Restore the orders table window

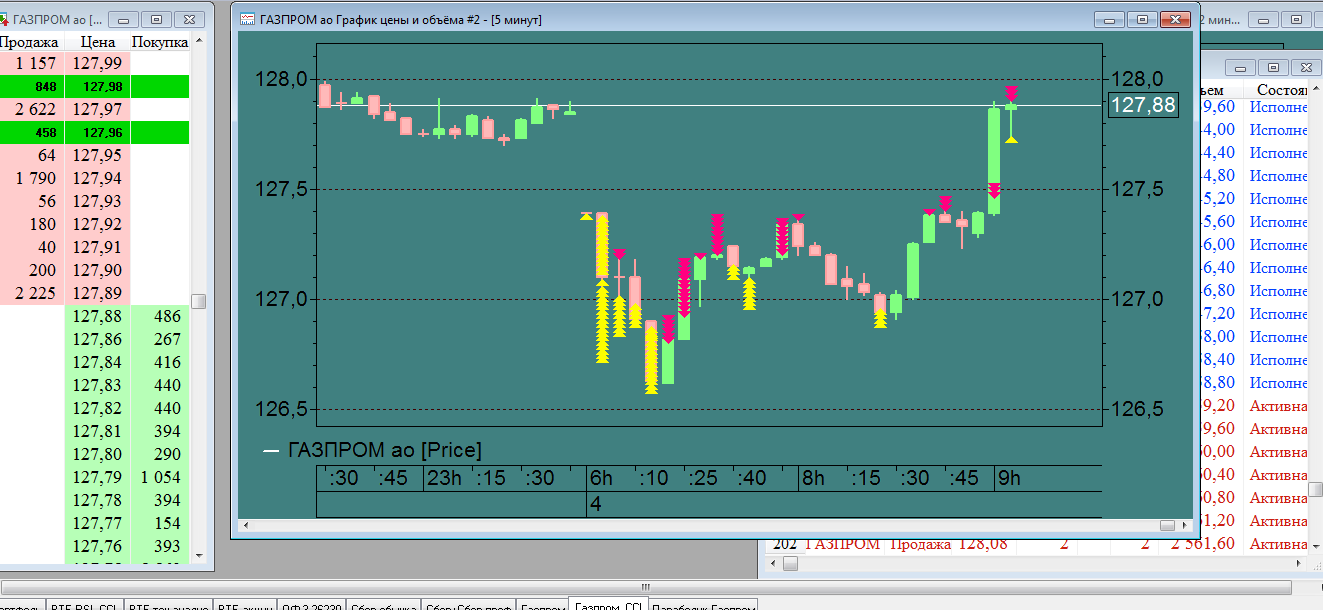click(1272, 67)
